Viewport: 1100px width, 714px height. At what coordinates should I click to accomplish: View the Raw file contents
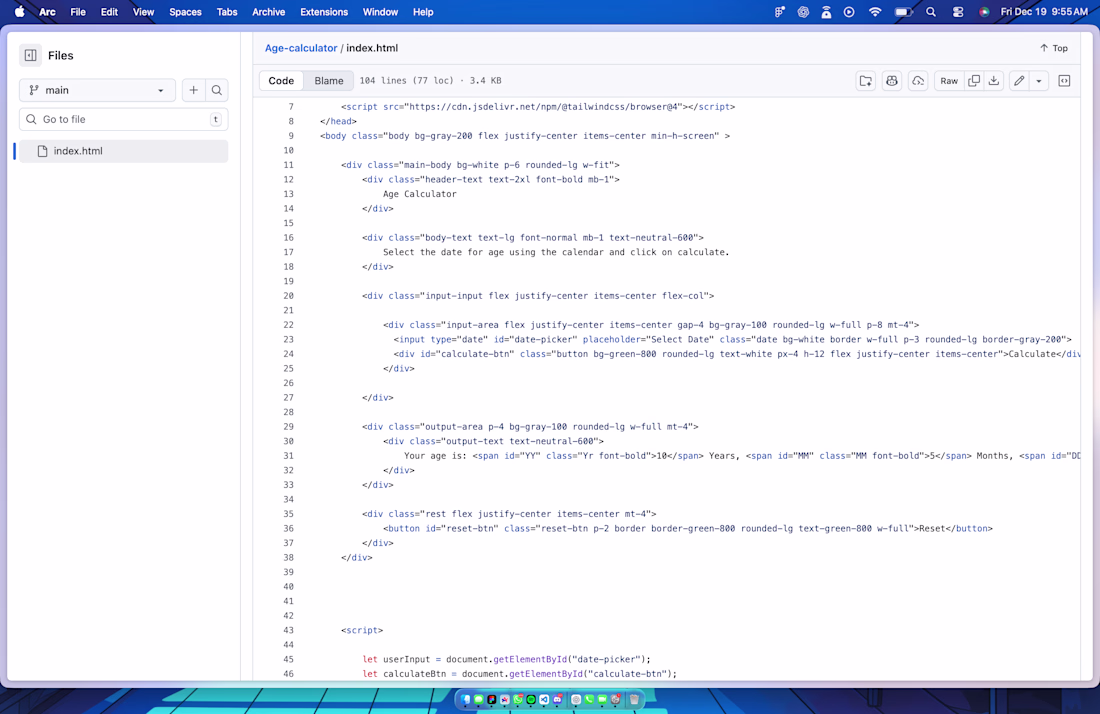tap(949, 81)
